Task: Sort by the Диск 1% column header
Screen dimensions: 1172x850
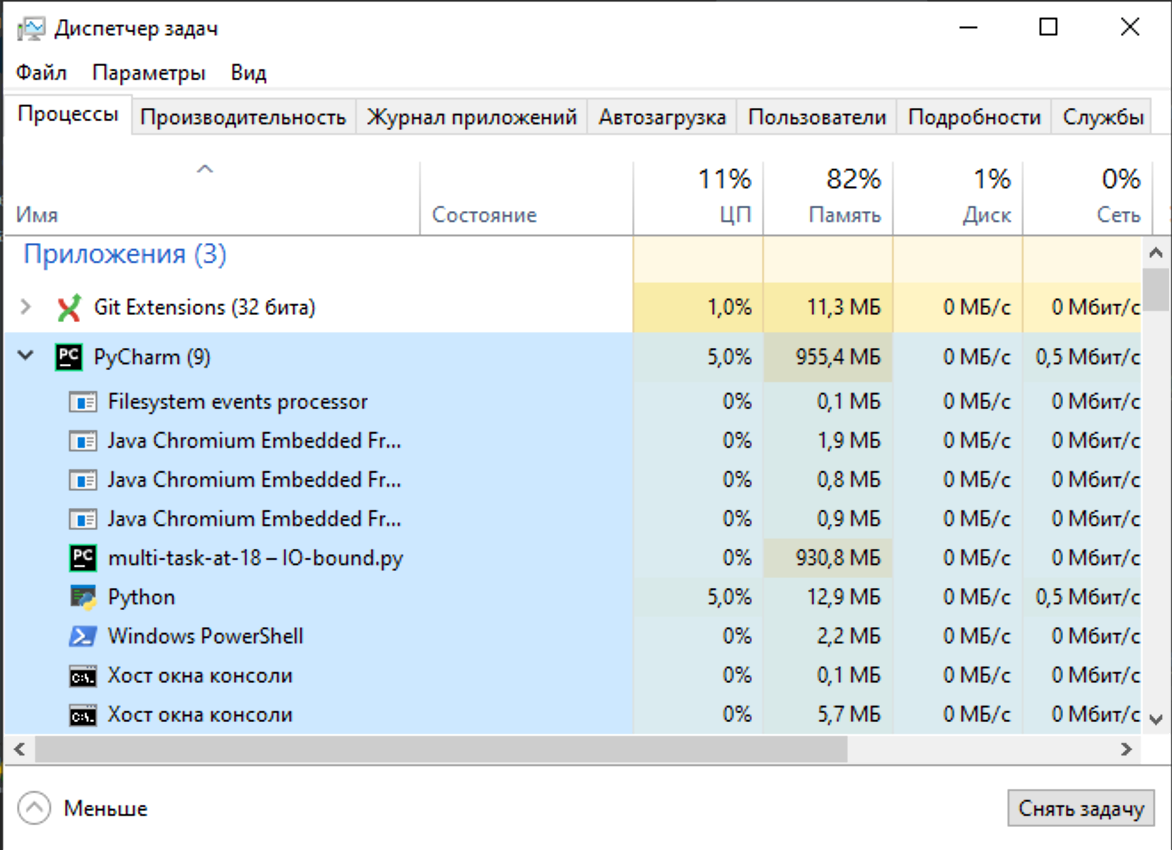Action: point(957,198)
